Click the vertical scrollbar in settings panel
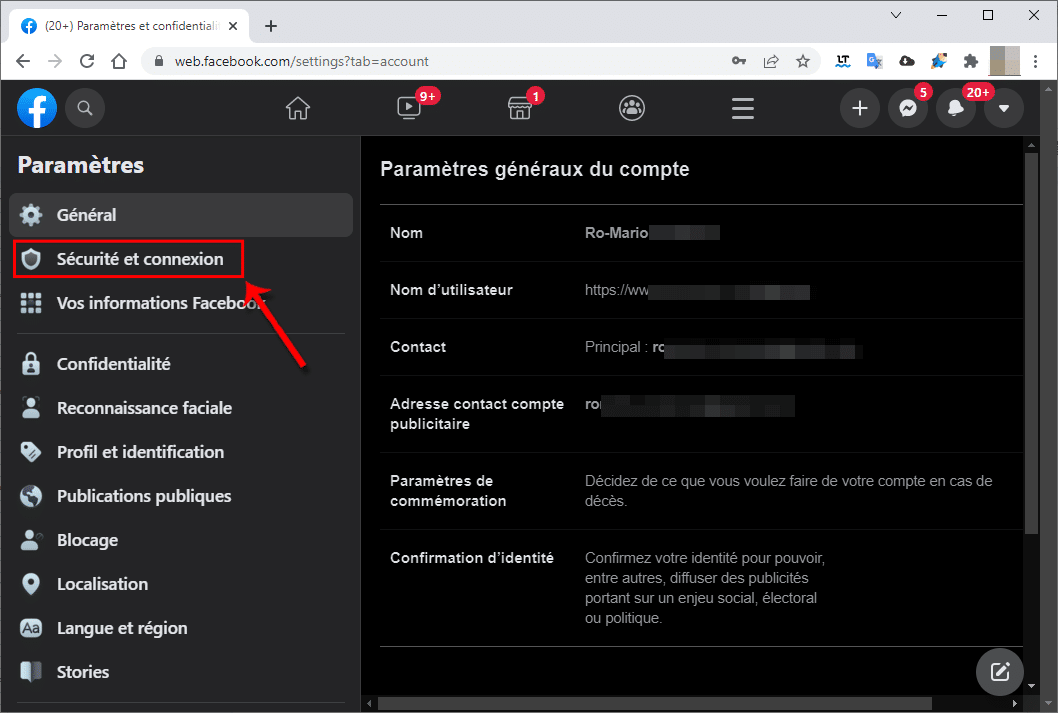Screen dimensions: 1058x713 coord(1031,344)
